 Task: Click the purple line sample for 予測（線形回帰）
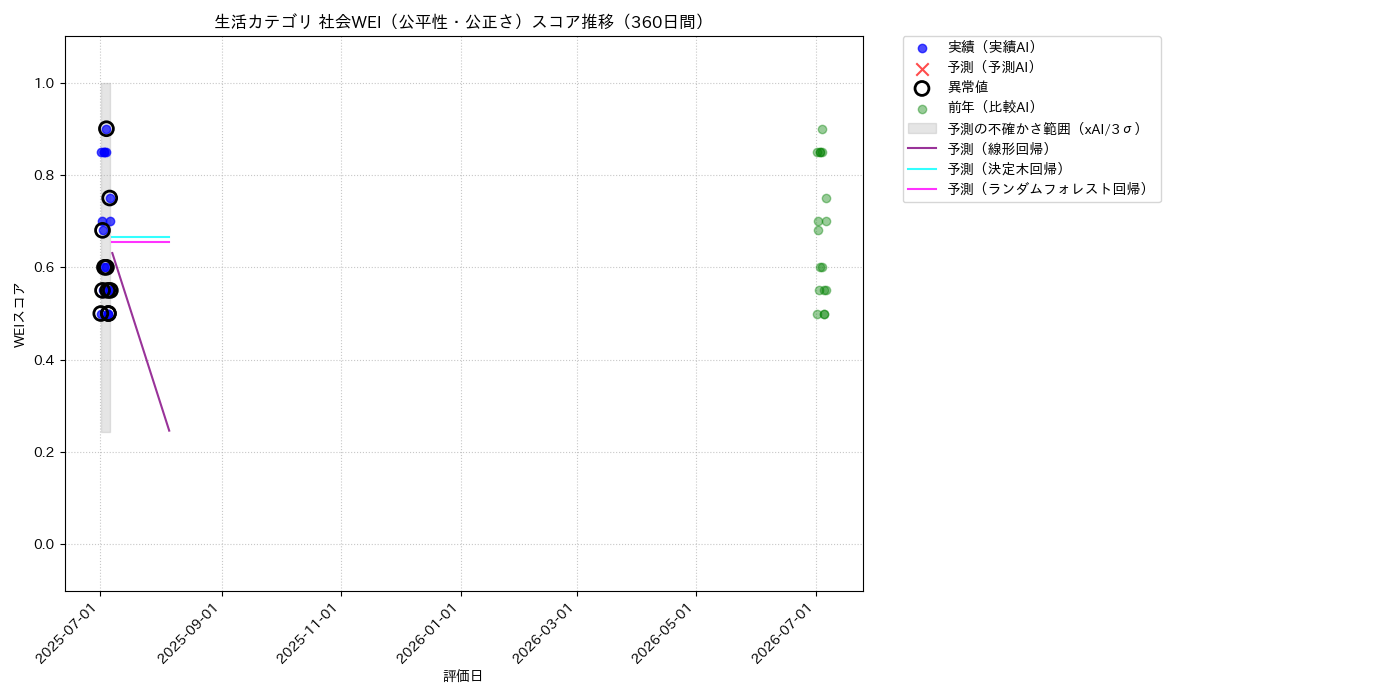coord(922,148)
